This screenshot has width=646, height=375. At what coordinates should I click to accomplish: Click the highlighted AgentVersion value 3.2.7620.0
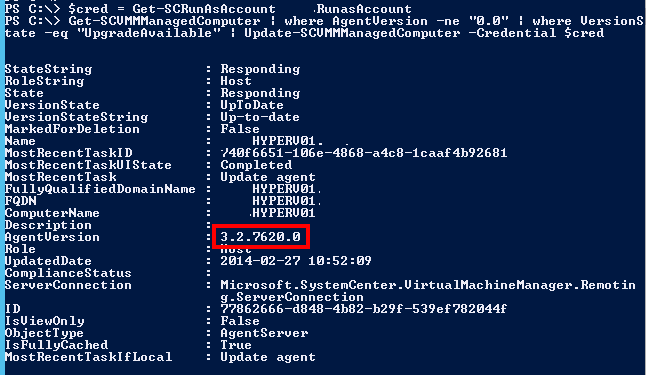[x=260, y=237]
